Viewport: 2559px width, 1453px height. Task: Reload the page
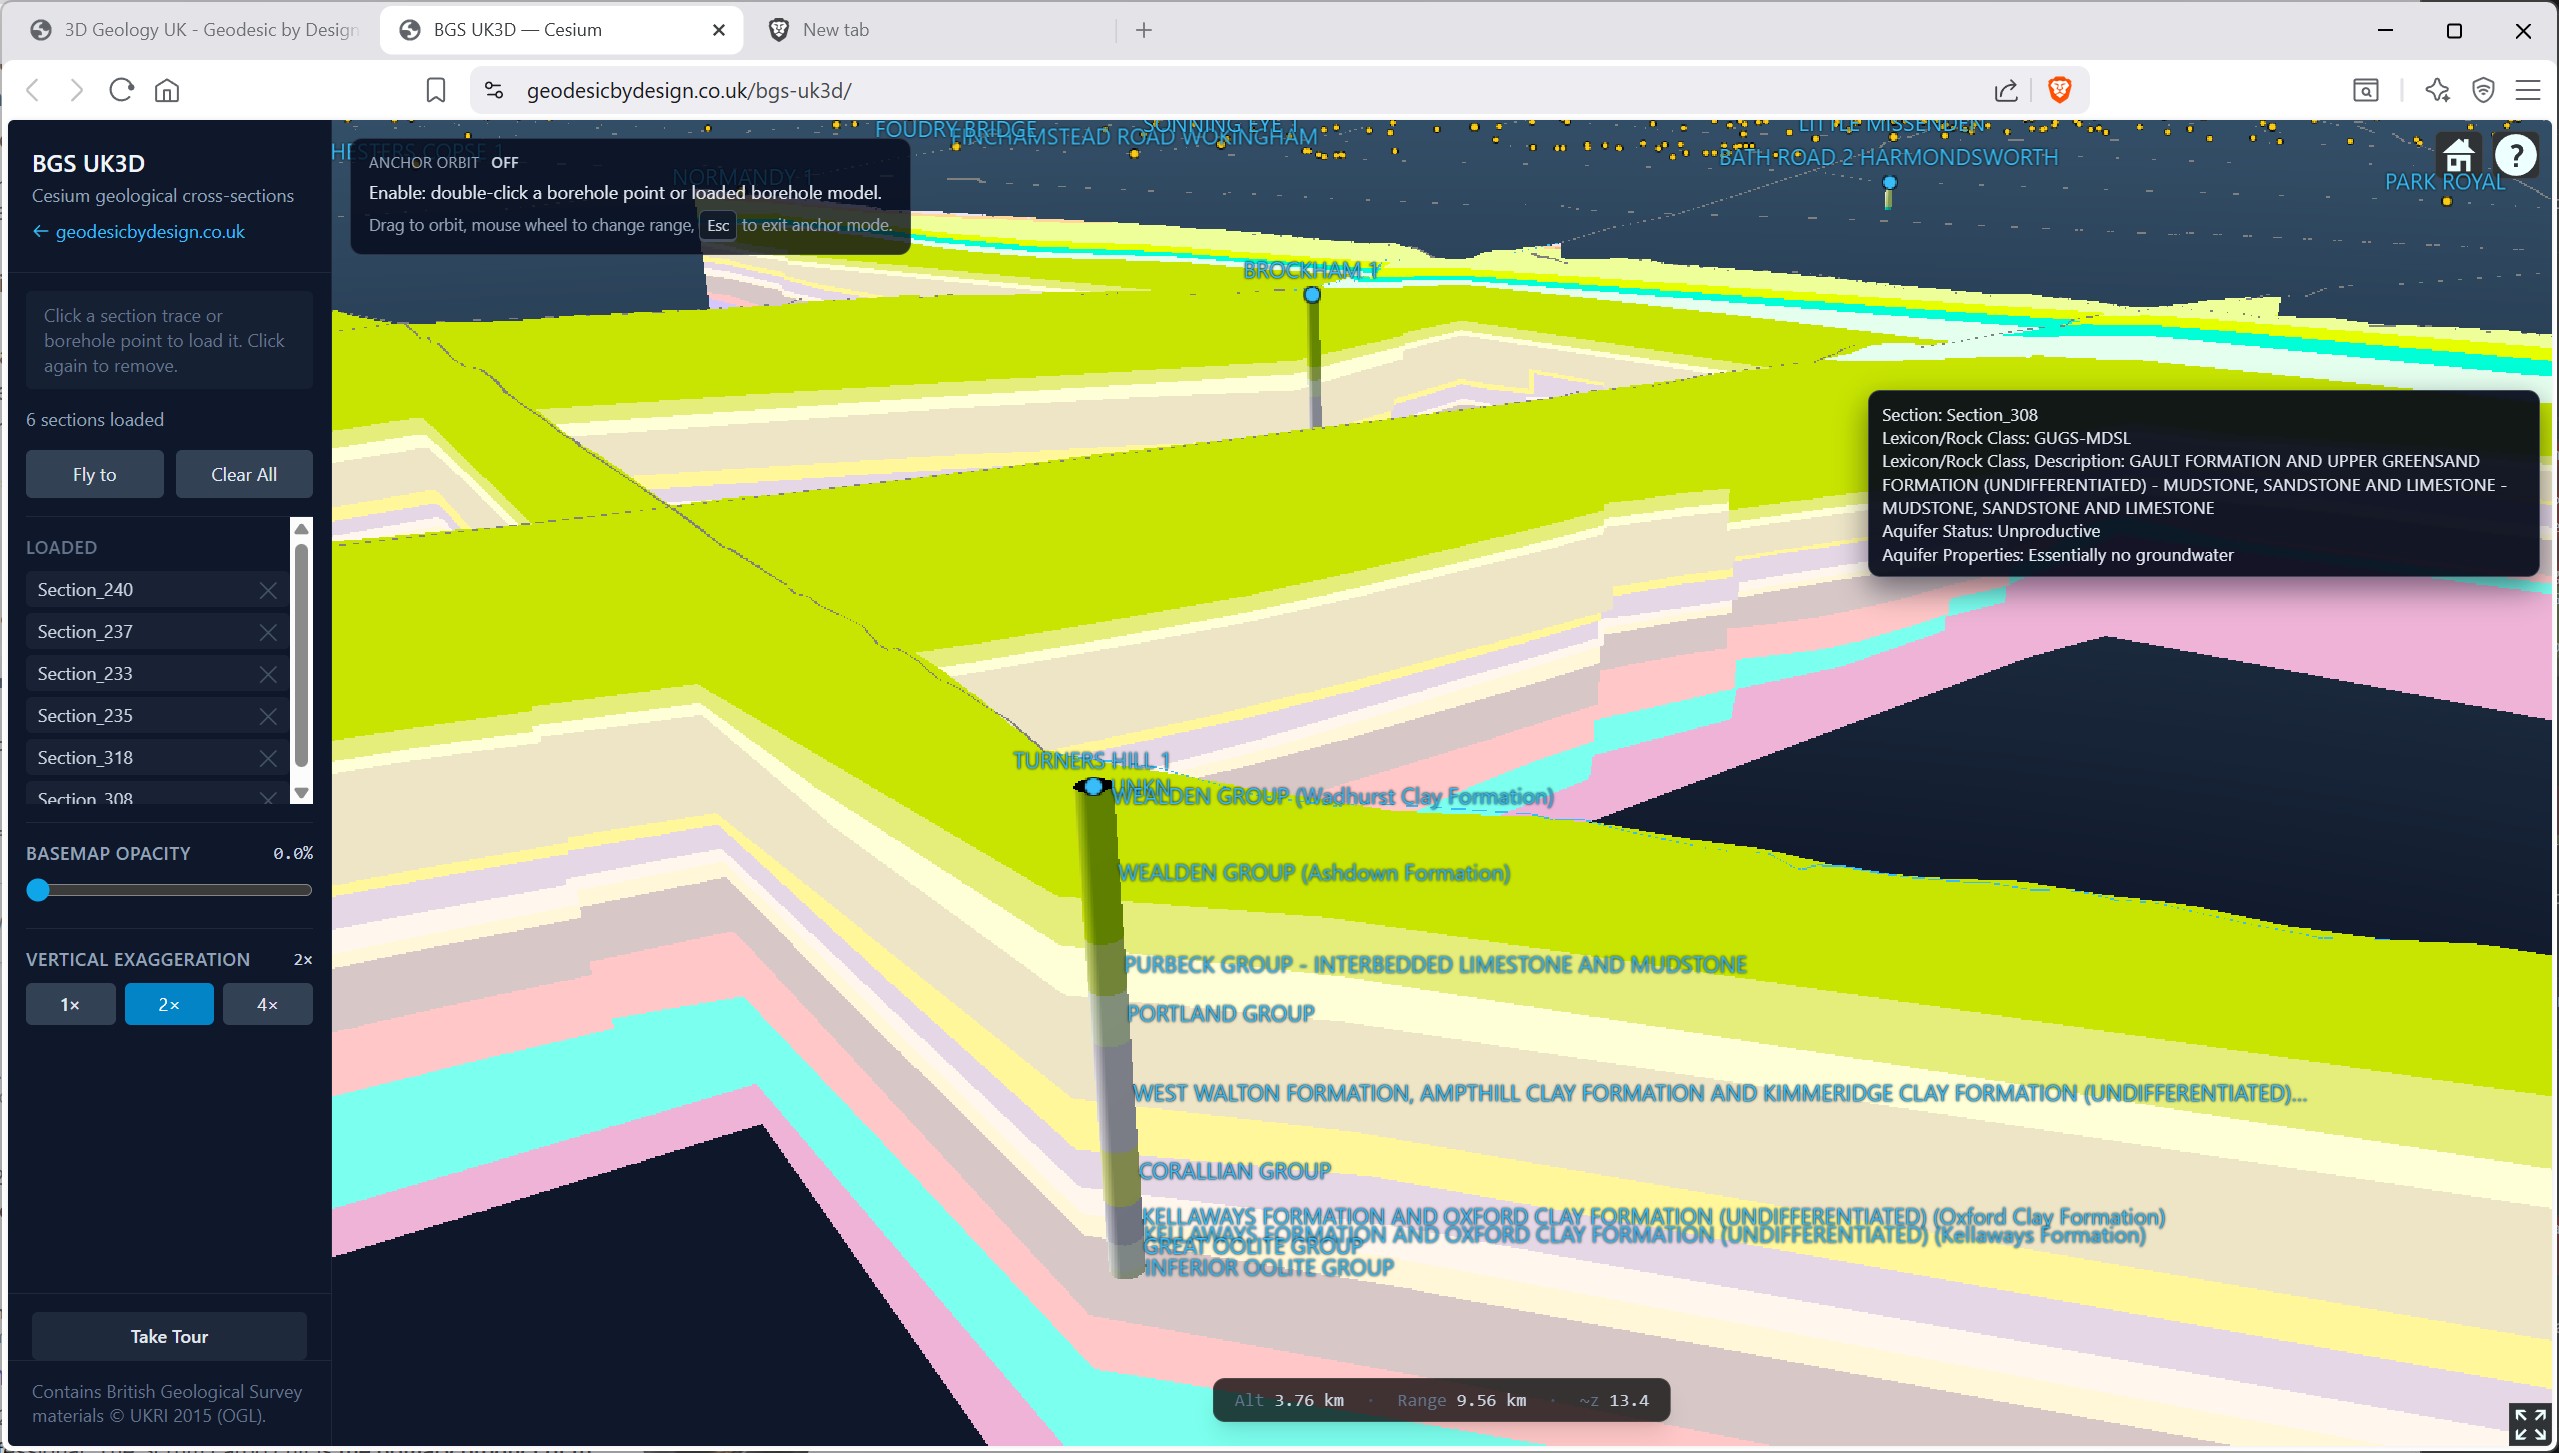click(121, 90)
